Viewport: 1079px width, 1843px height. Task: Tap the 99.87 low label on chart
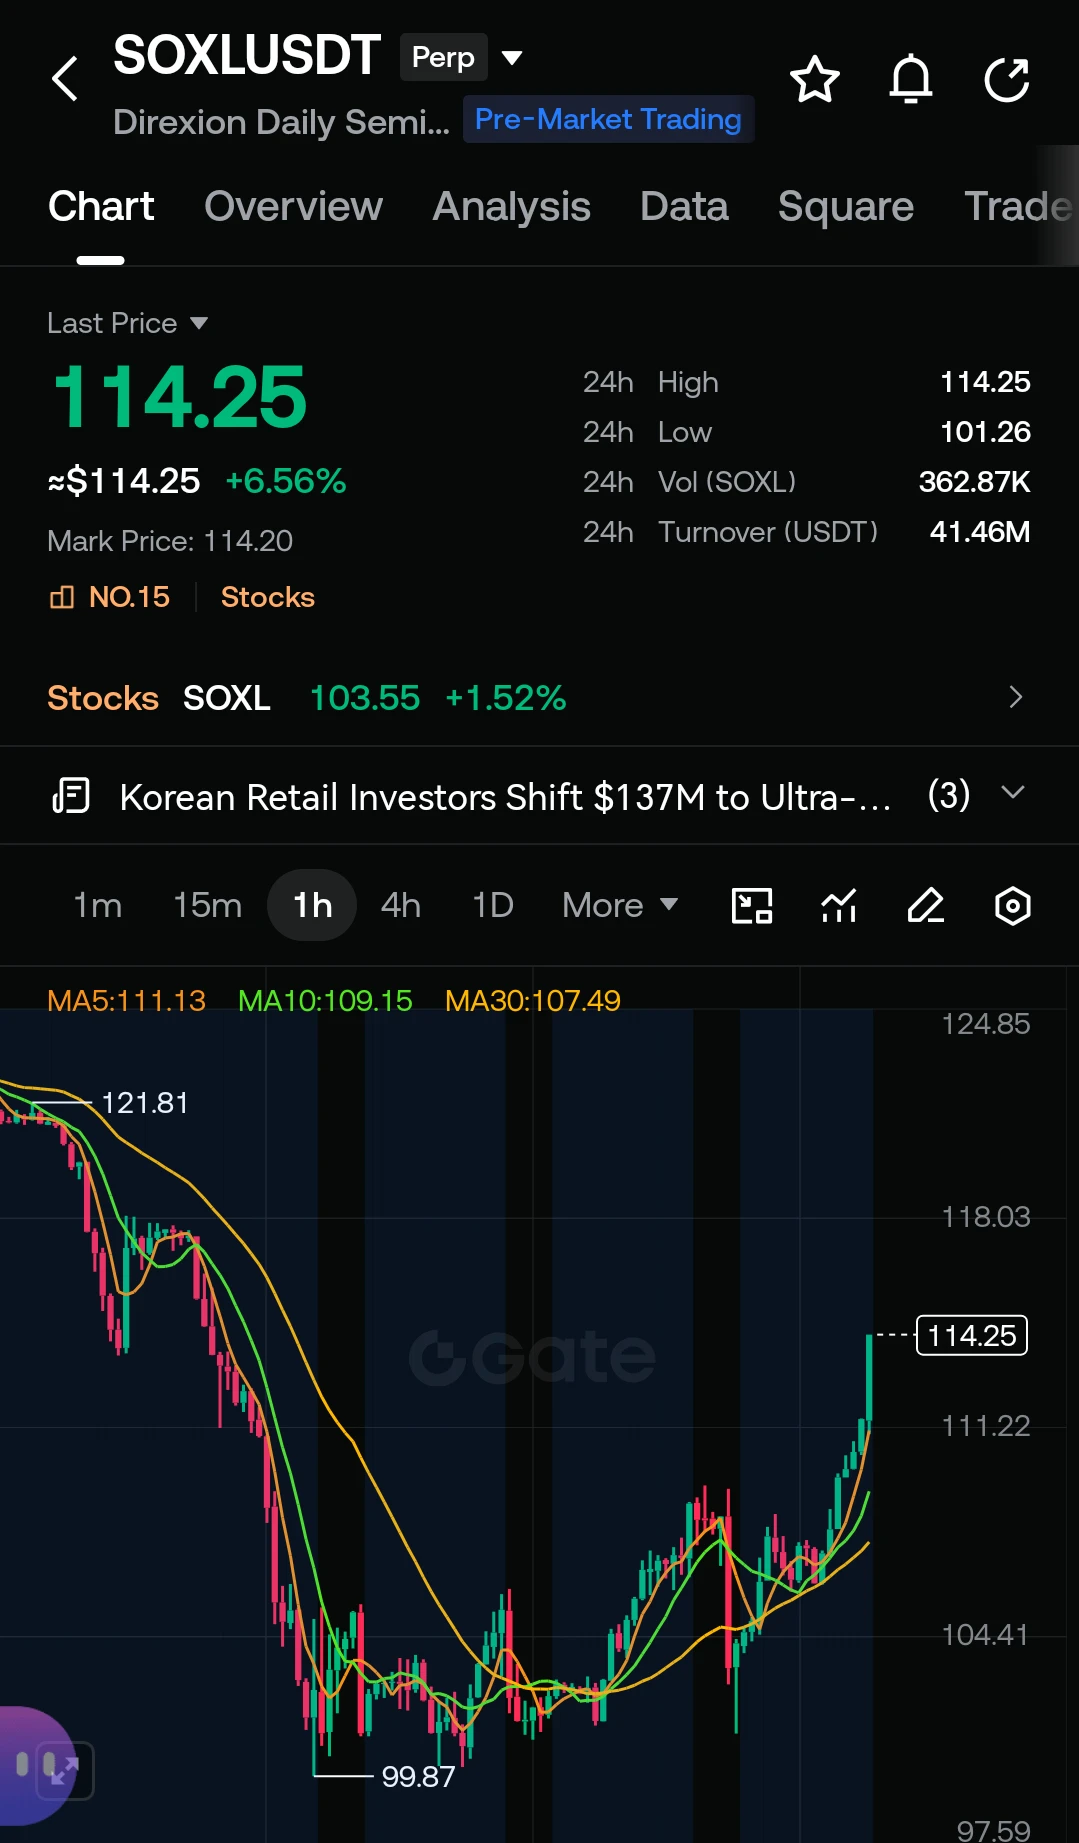coord(418,1777)
